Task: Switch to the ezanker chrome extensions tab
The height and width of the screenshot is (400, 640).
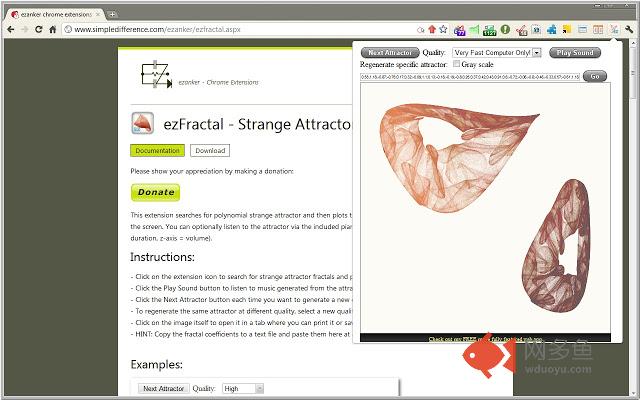Action: tap(55, 14)
